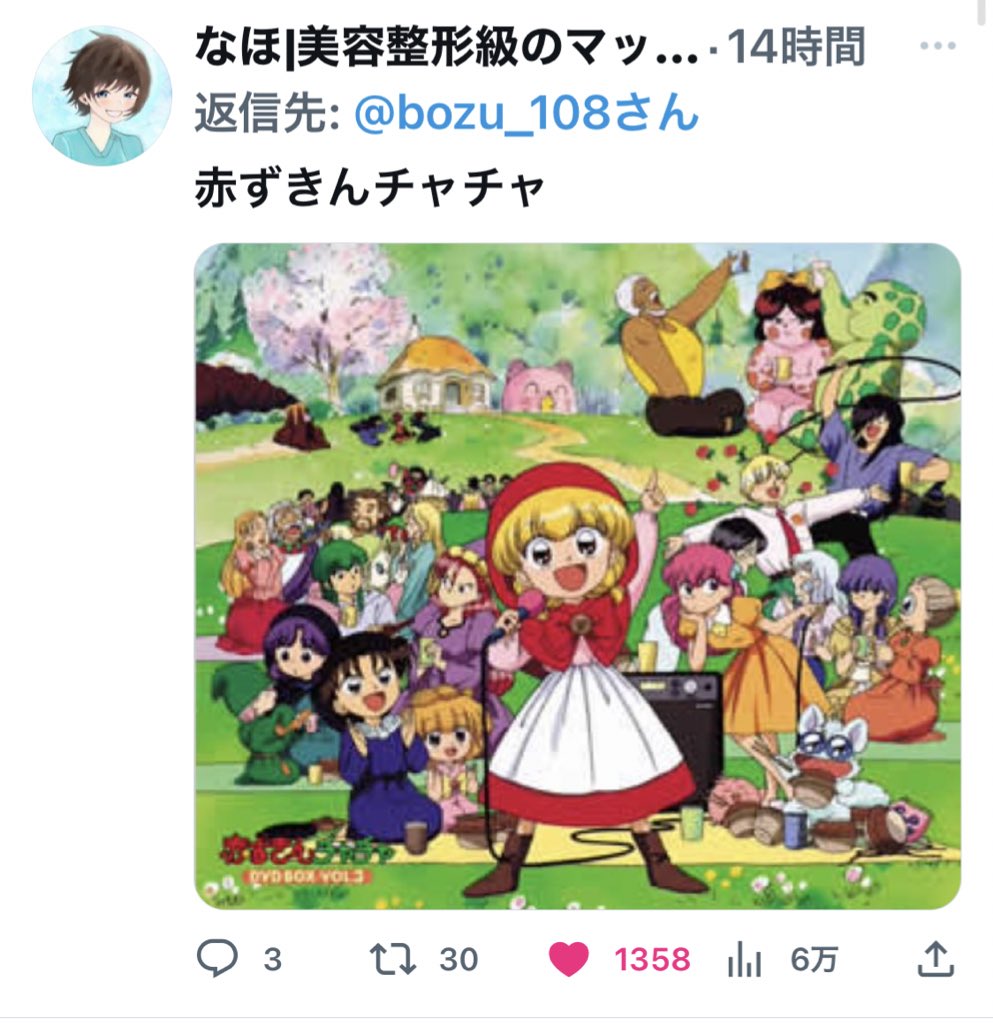Tap the share upload icon
The image size is (993, 1024).
936,958
